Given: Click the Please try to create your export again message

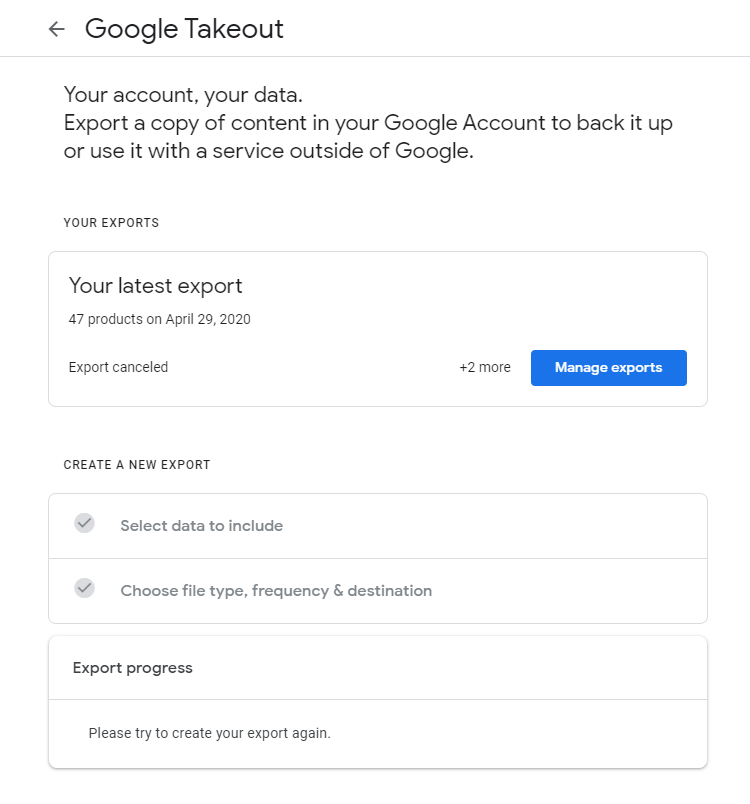Looking at the screenshot, I should [209, 733].
